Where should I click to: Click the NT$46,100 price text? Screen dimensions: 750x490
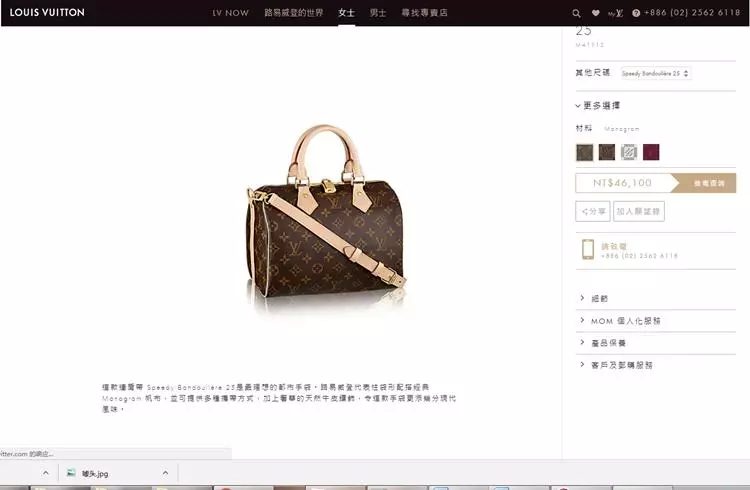click(x=622, y=183)
